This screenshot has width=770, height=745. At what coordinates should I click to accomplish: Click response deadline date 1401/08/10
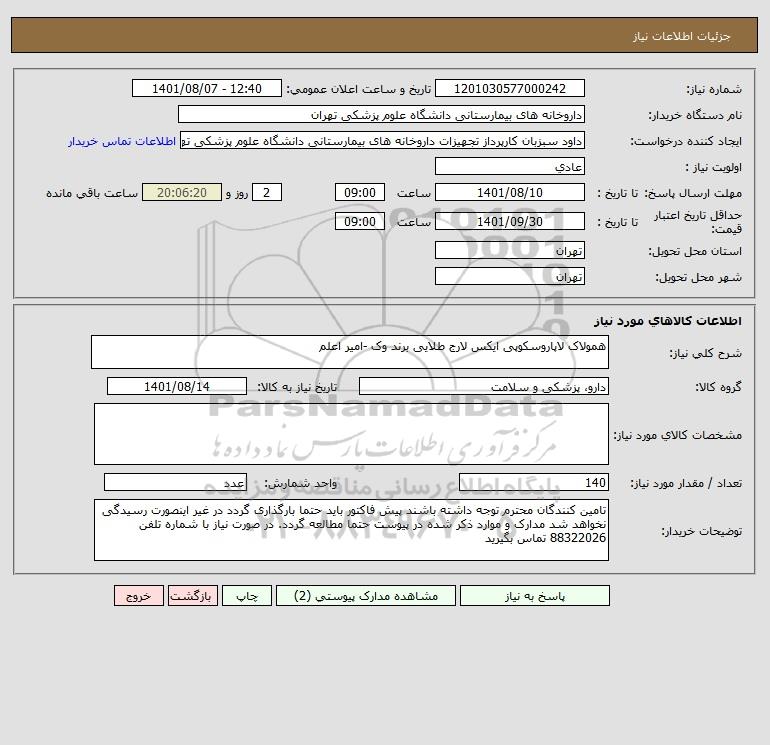pos(510,193)
